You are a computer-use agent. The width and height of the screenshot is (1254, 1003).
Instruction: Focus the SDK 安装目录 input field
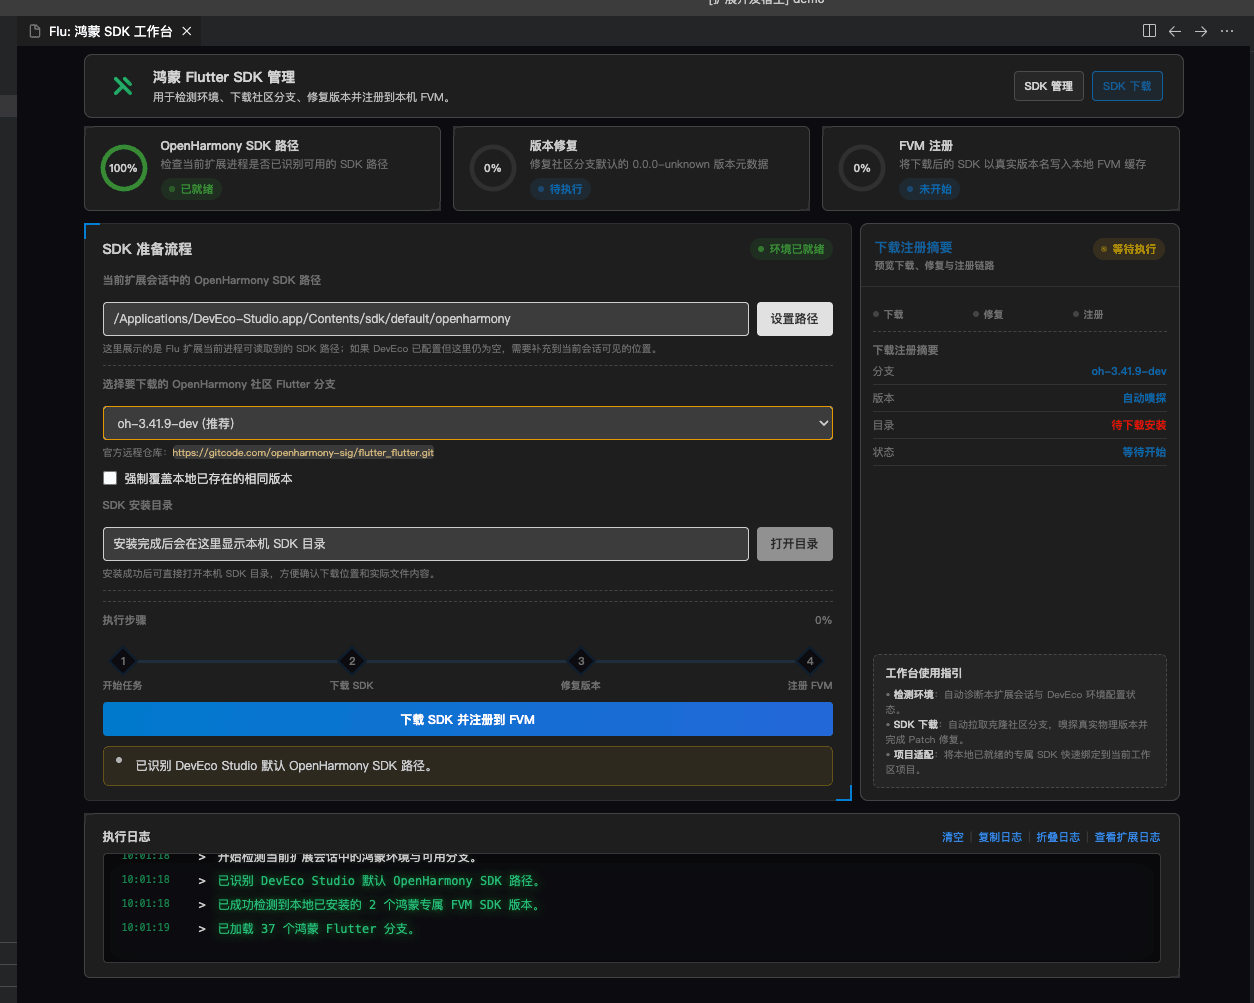coord(425,544)
